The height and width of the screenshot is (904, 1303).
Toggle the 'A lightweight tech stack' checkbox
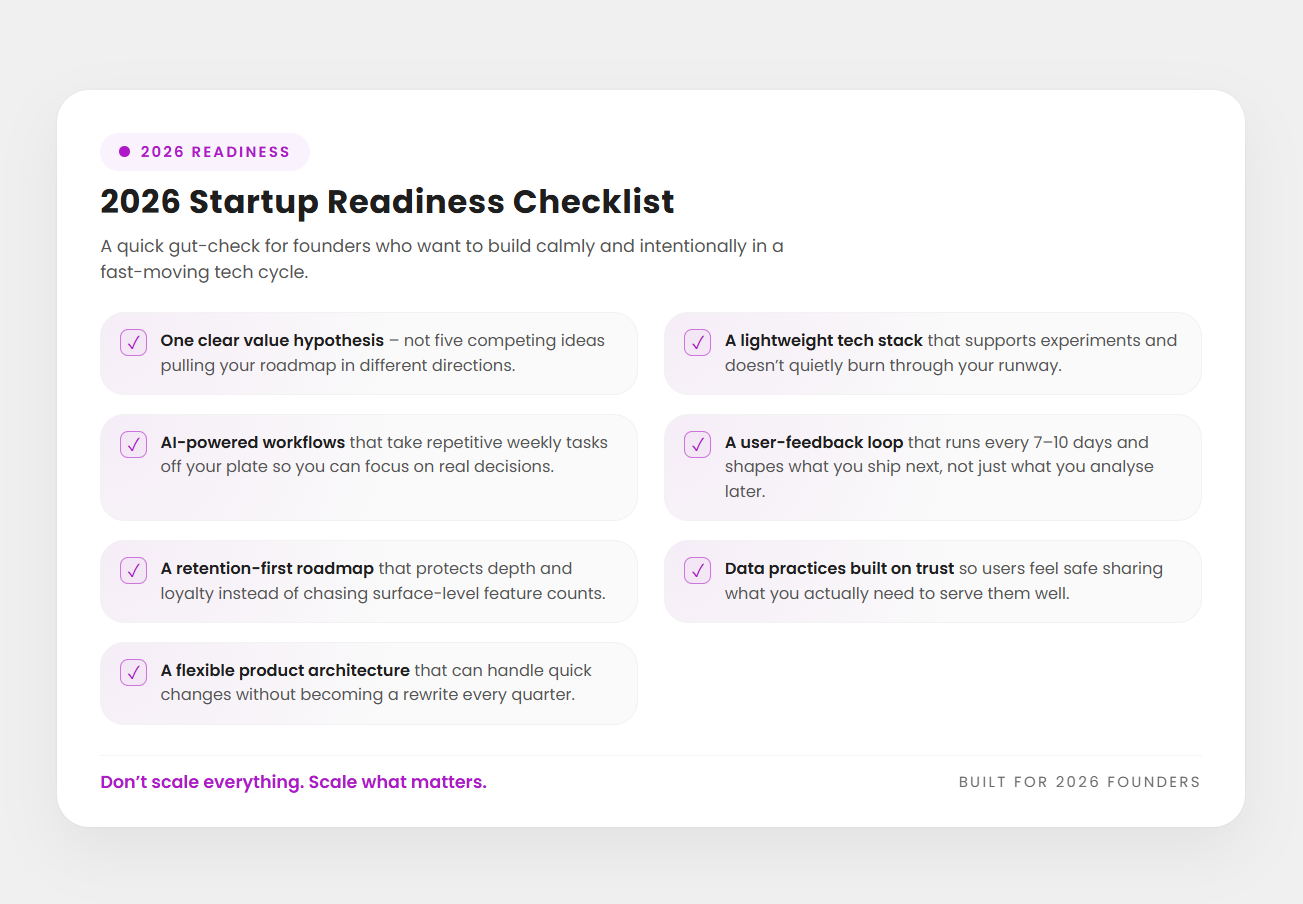[698, 342]
